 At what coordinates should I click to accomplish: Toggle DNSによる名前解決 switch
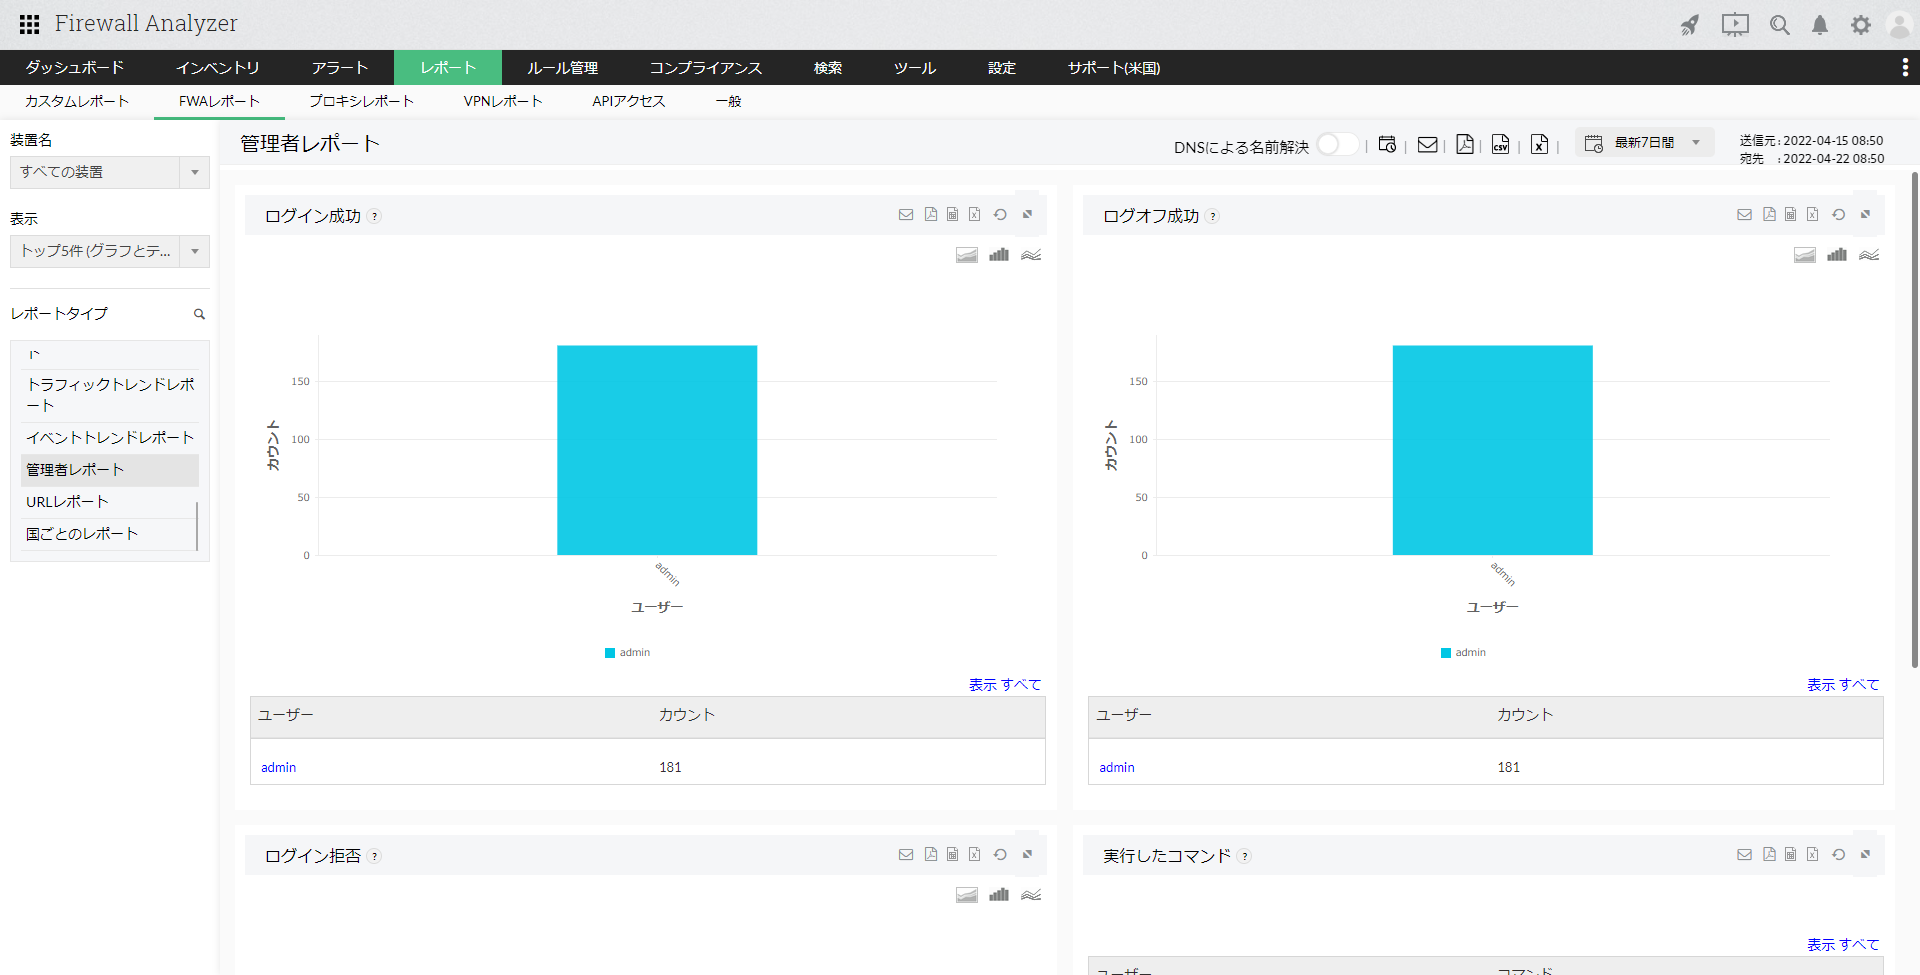(1337, 145)
